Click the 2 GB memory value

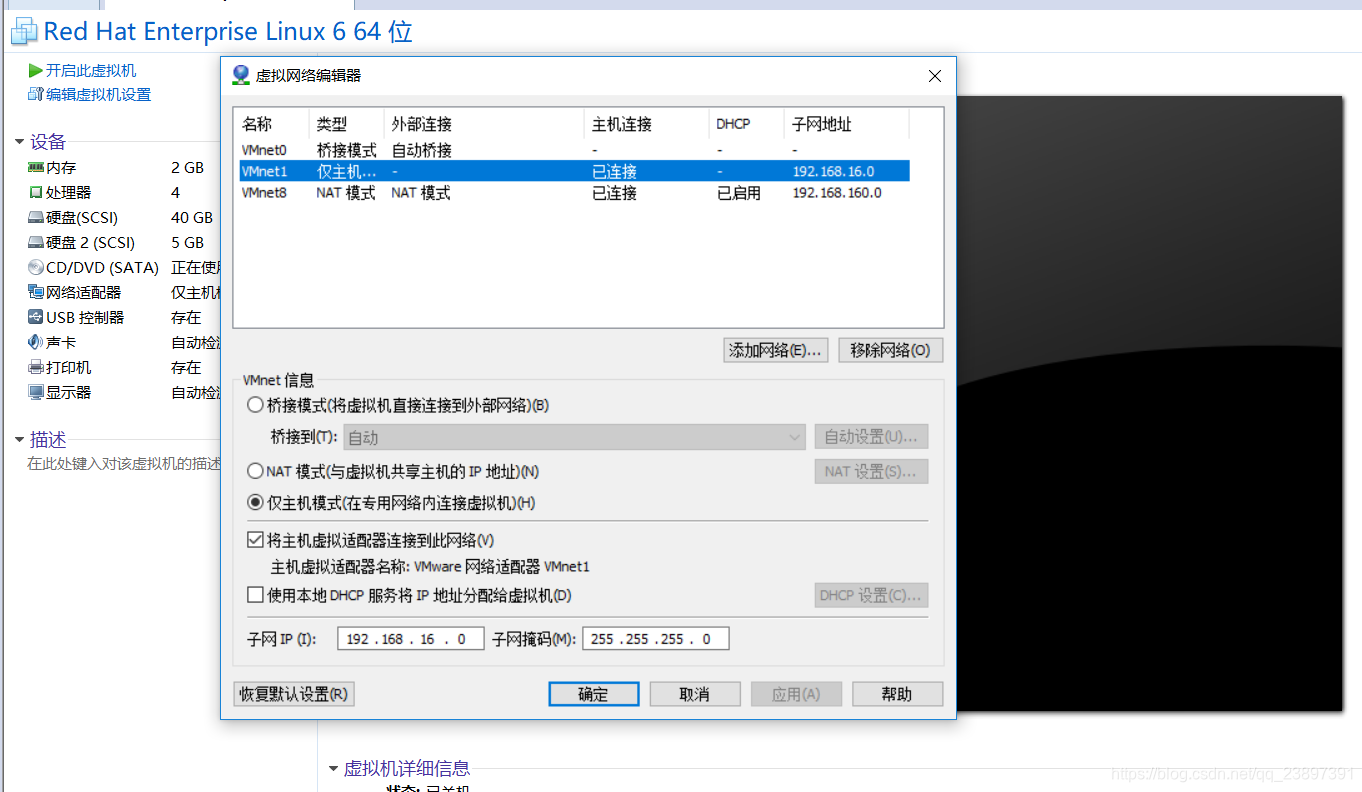click(187, 167)
